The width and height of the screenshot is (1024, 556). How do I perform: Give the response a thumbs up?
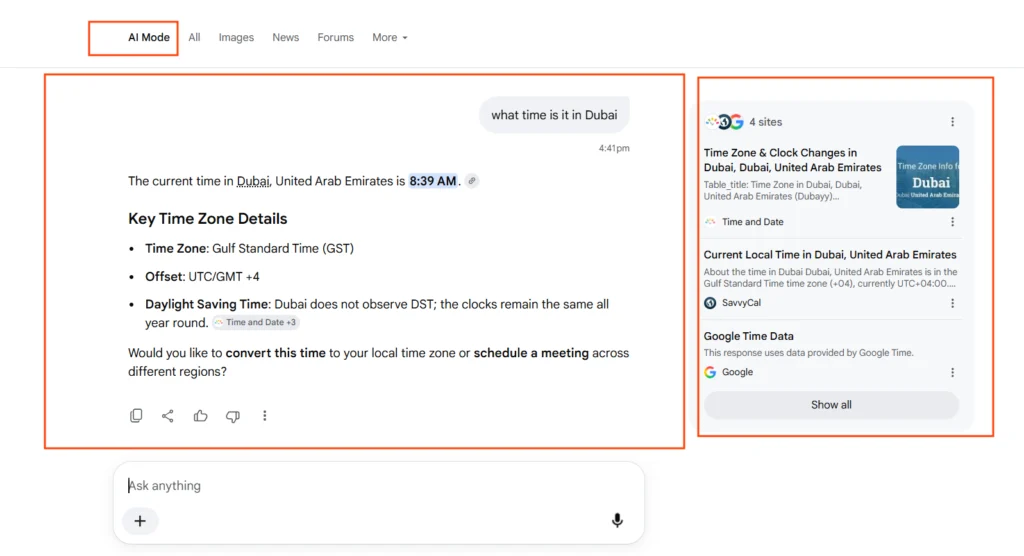(x=200, y=416)
